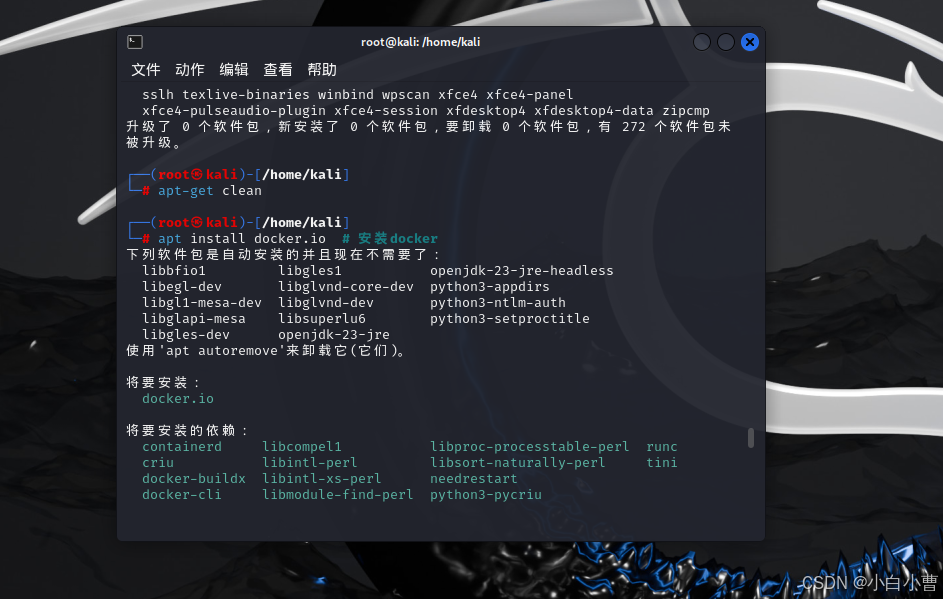The width and height of the screenshot is (943, 599).
Task: Click the terminal scrollbar handle
Action: [x=751, y=438]
